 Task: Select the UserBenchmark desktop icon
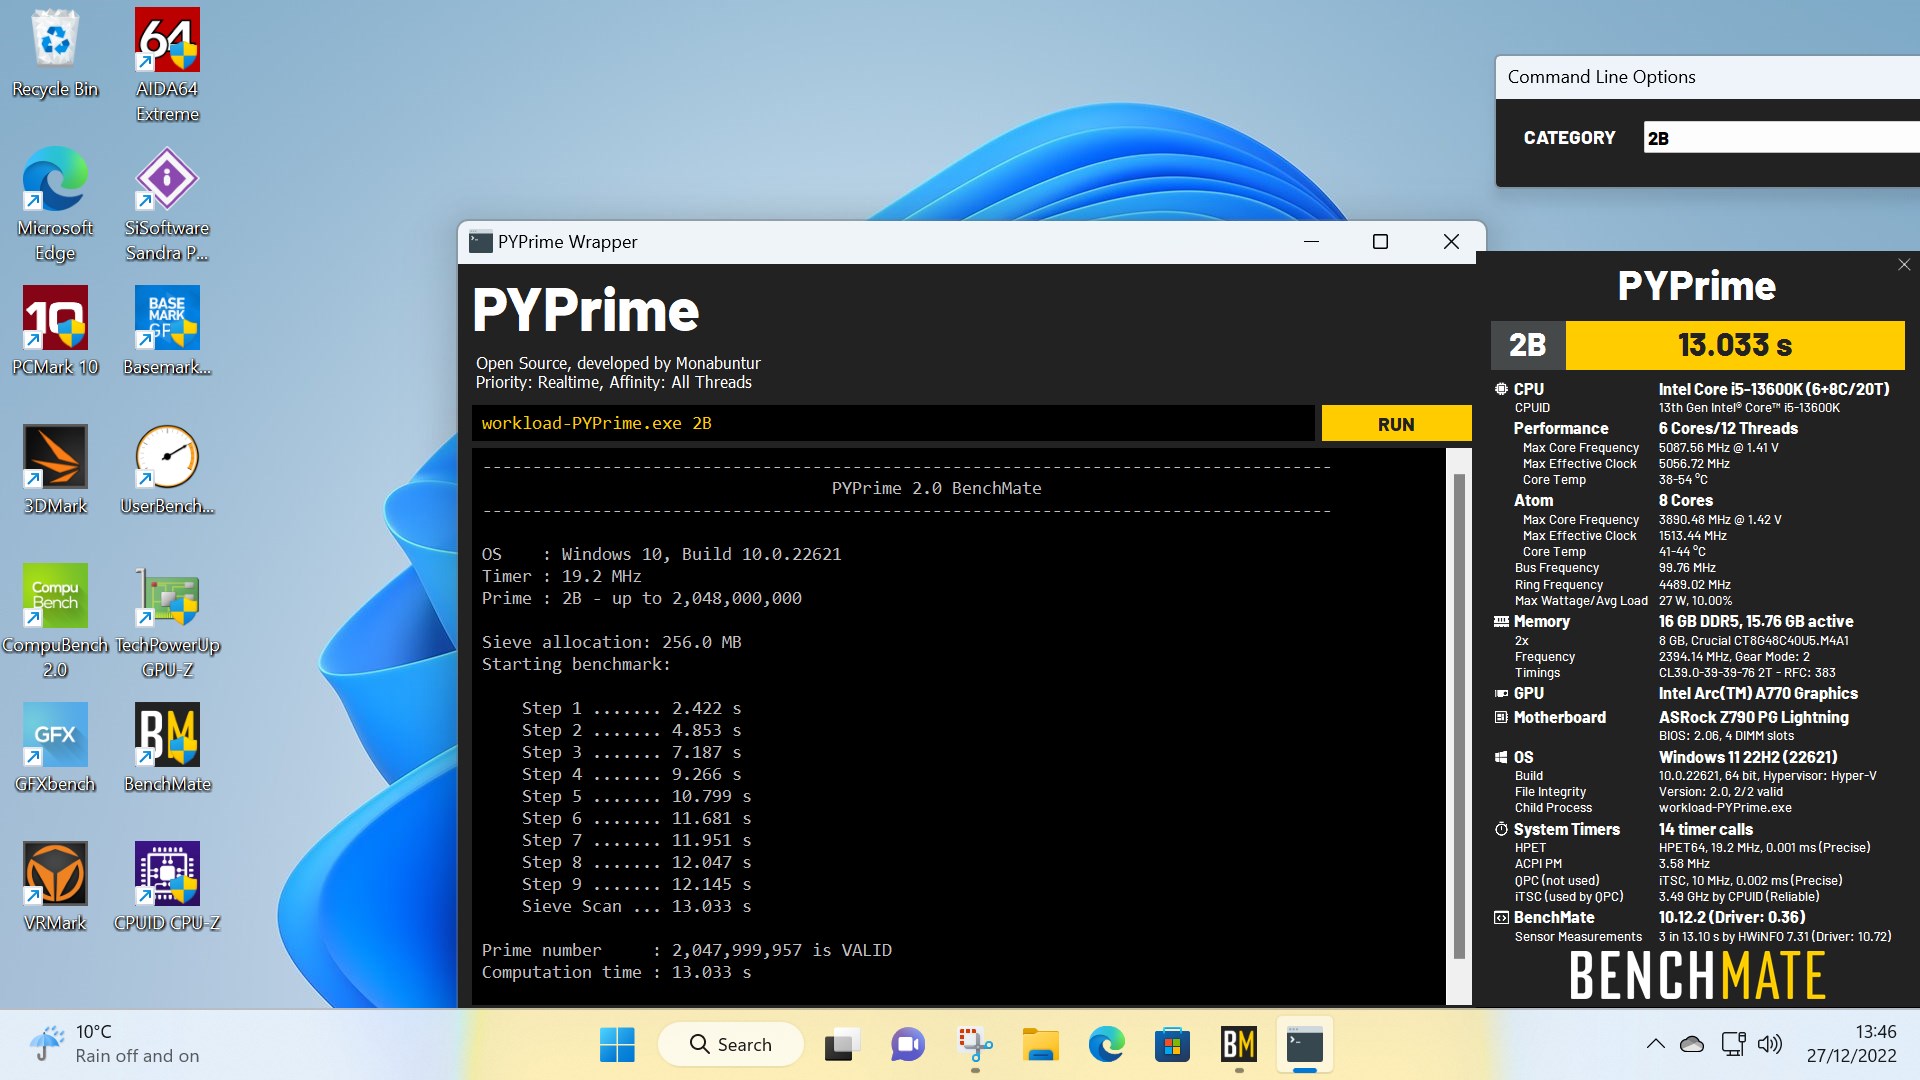click(x=167, y=470)
